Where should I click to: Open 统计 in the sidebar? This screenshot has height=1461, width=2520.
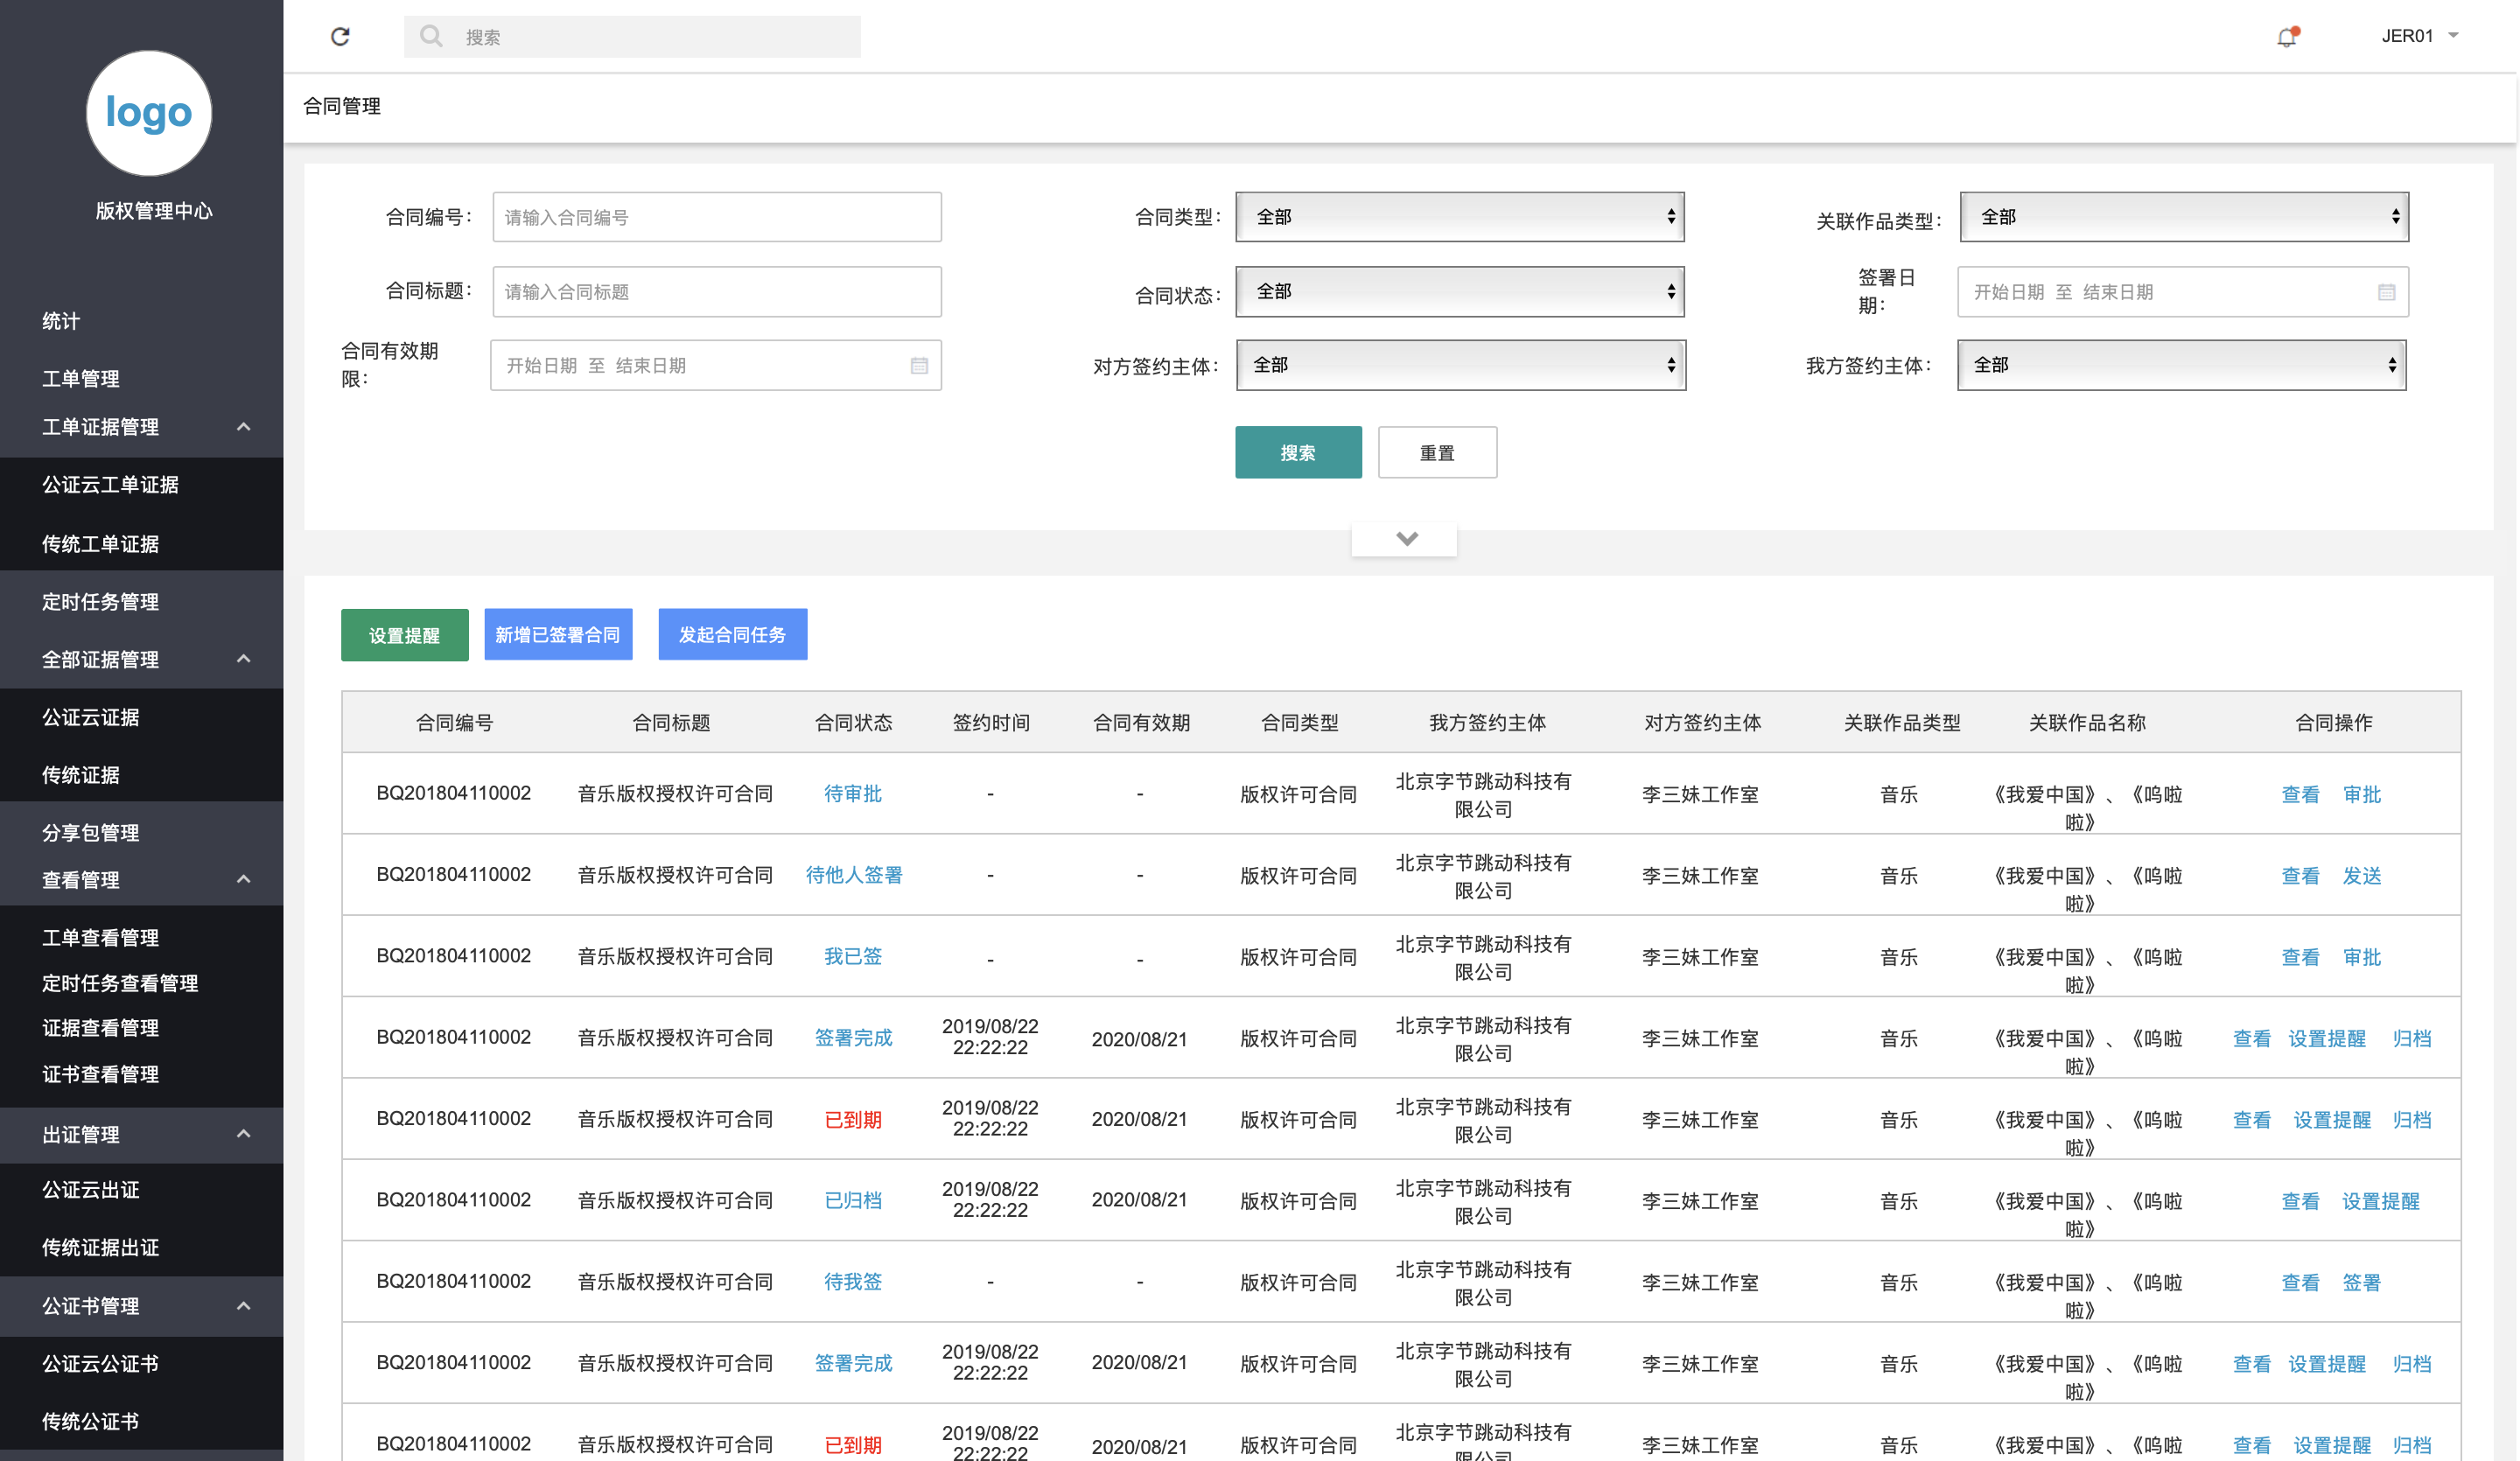[60, 321]
